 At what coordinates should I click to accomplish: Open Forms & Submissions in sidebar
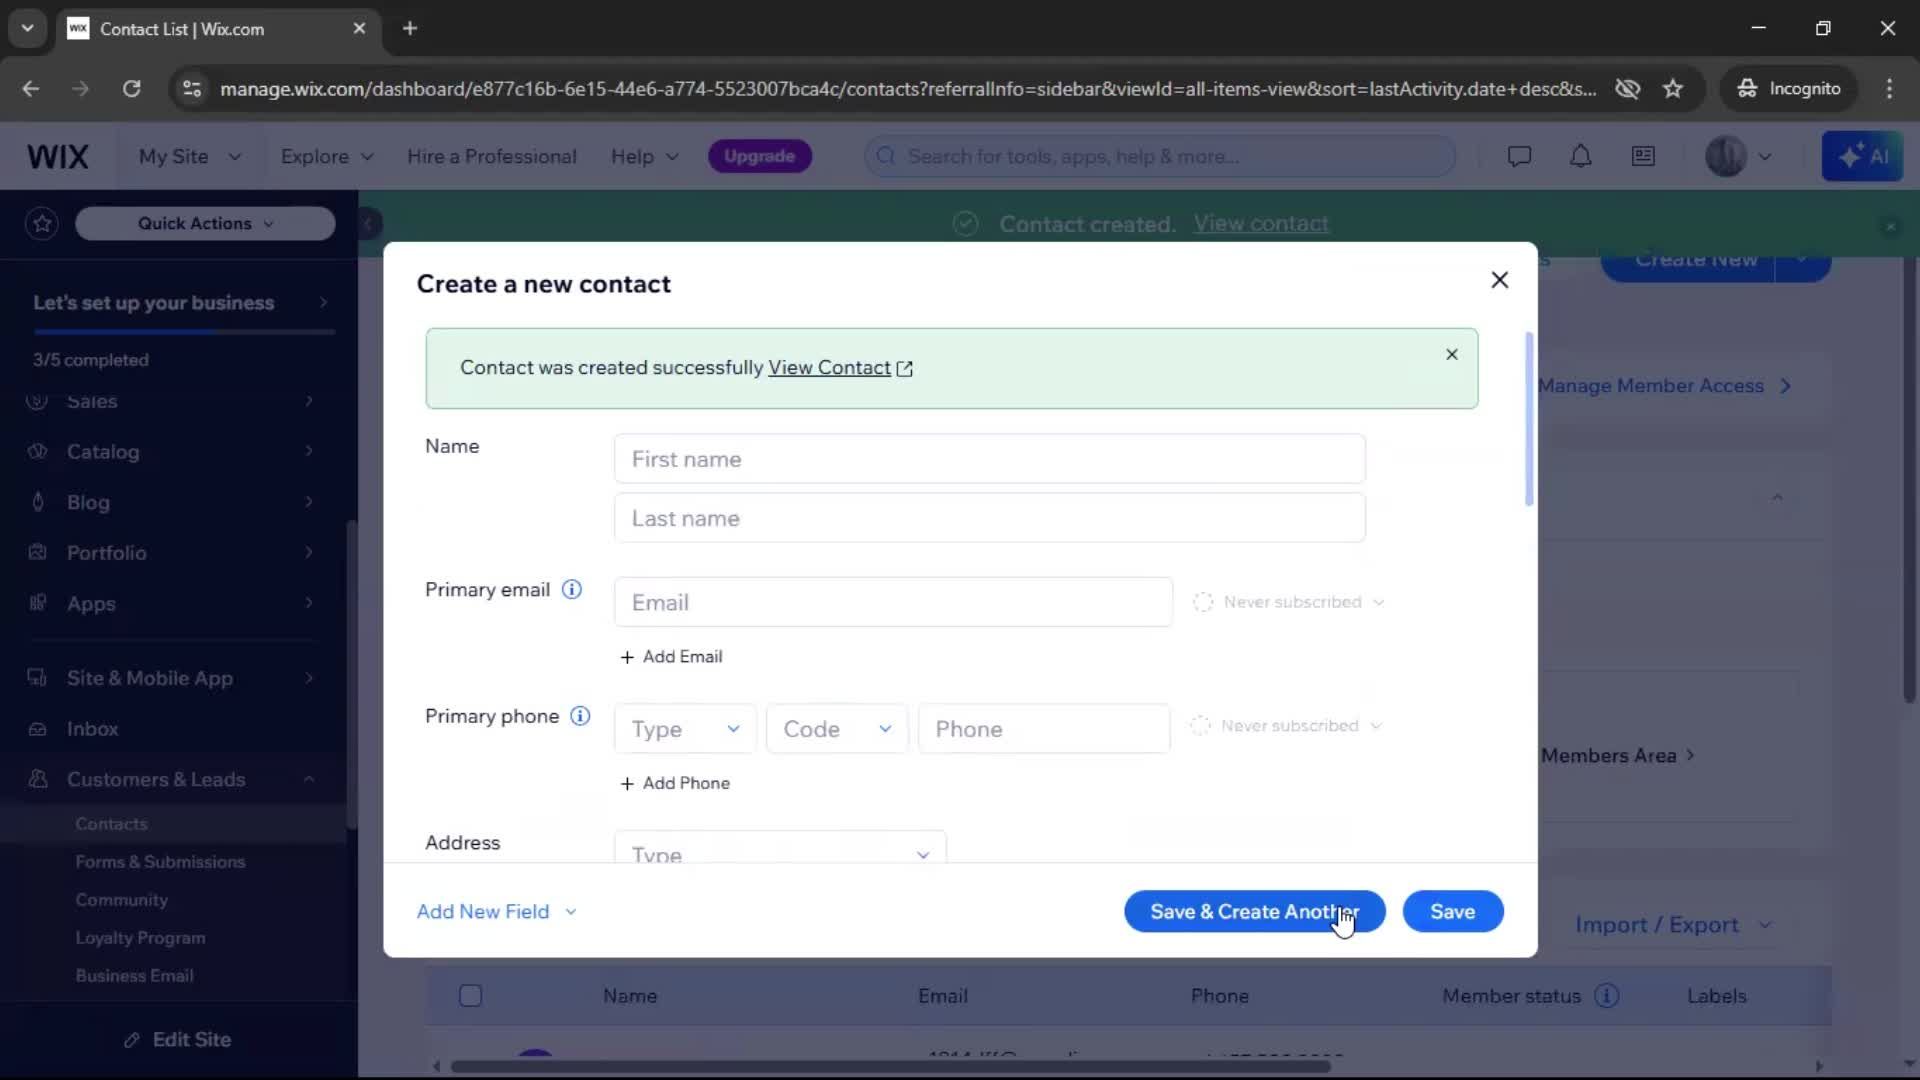160,862
